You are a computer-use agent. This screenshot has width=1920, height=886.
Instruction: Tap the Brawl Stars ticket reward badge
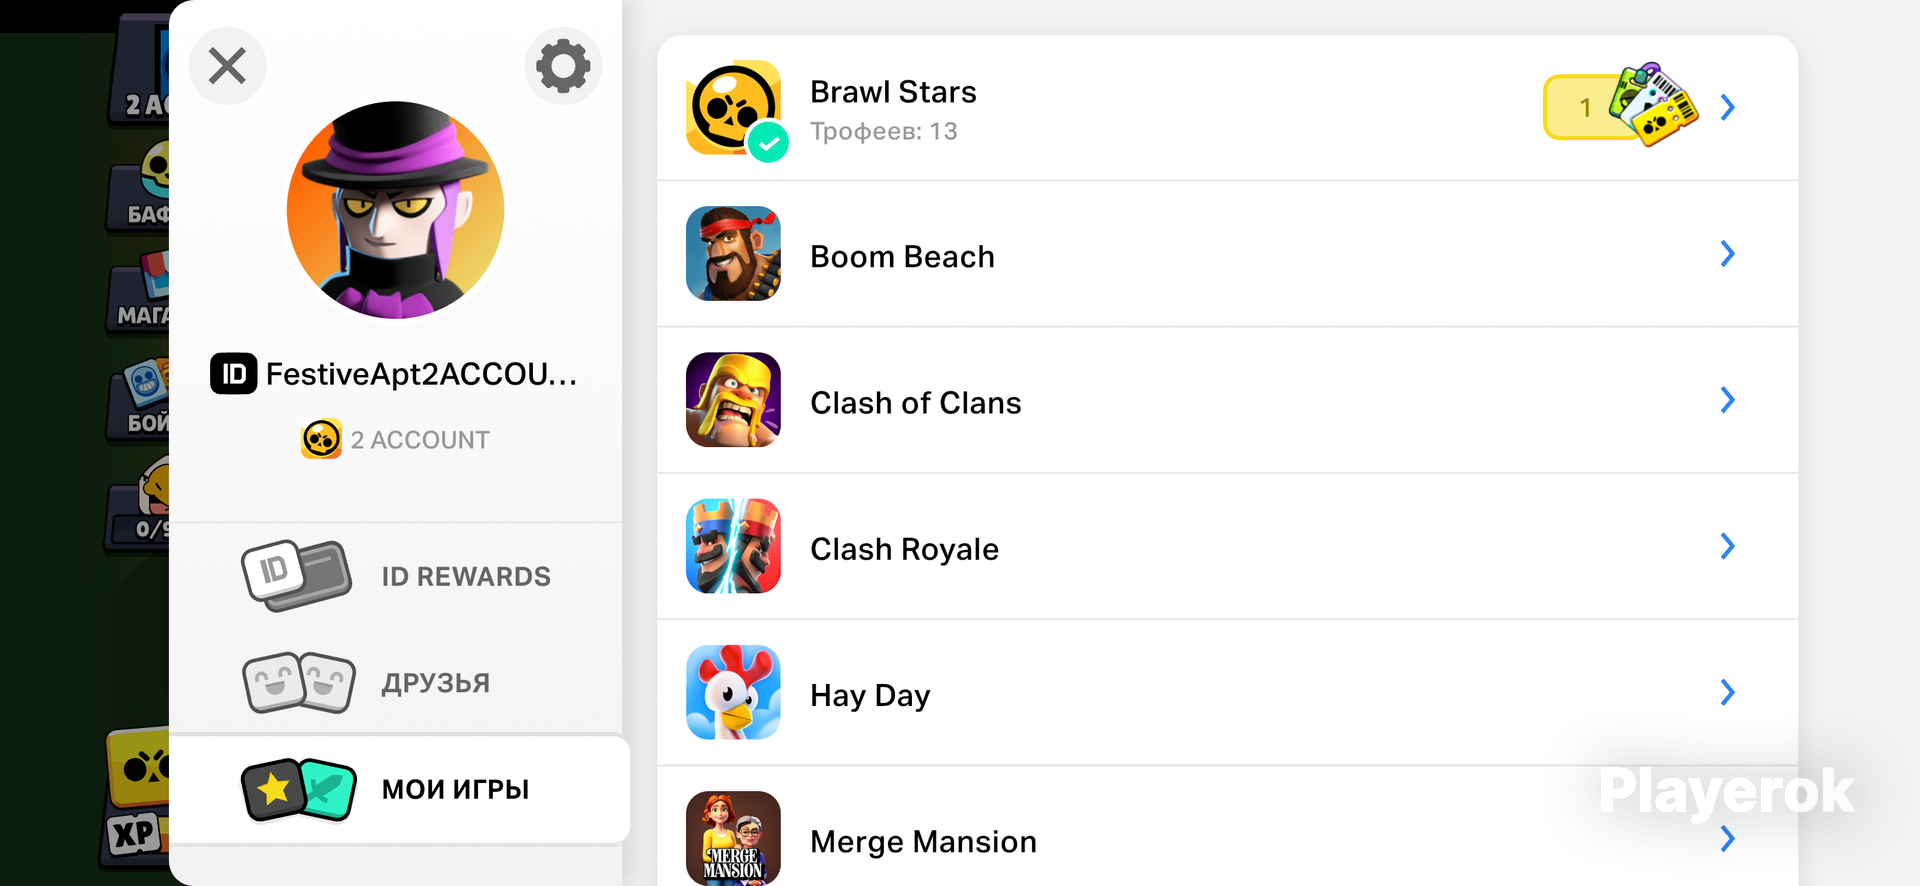coord(1621,106)
